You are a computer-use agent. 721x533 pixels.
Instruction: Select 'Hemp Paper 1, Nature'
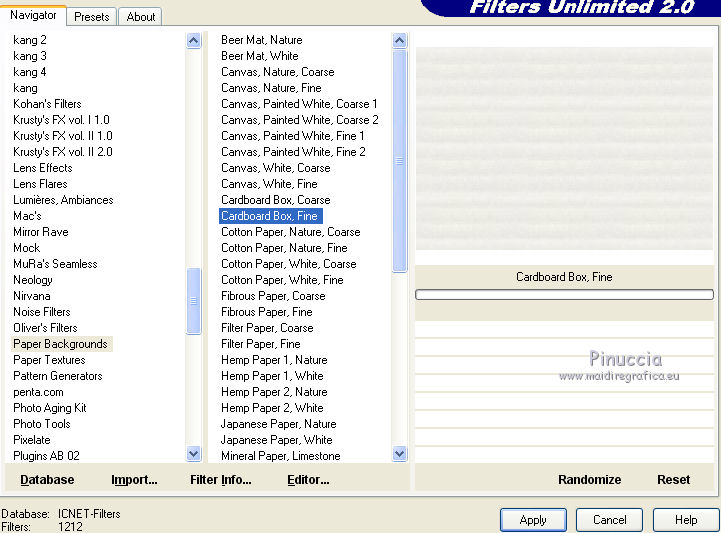(x=274, y=360)
